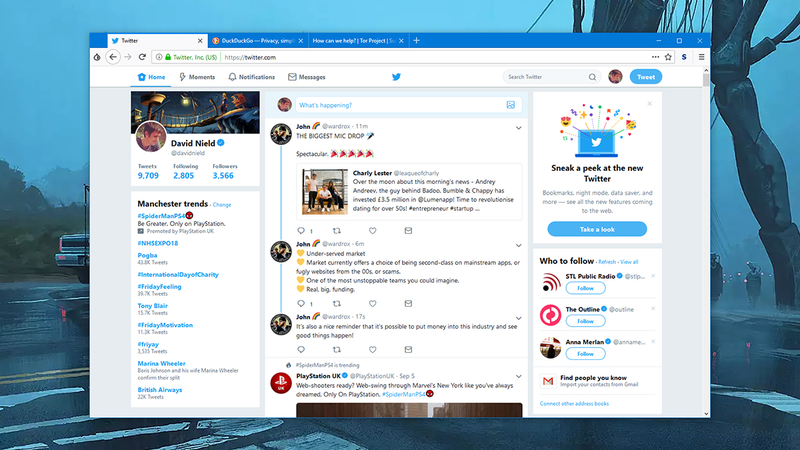The height and width of the screenshot is (450, 800).
Task: Click the browser forward arrow
Action: tap(128, 57)
